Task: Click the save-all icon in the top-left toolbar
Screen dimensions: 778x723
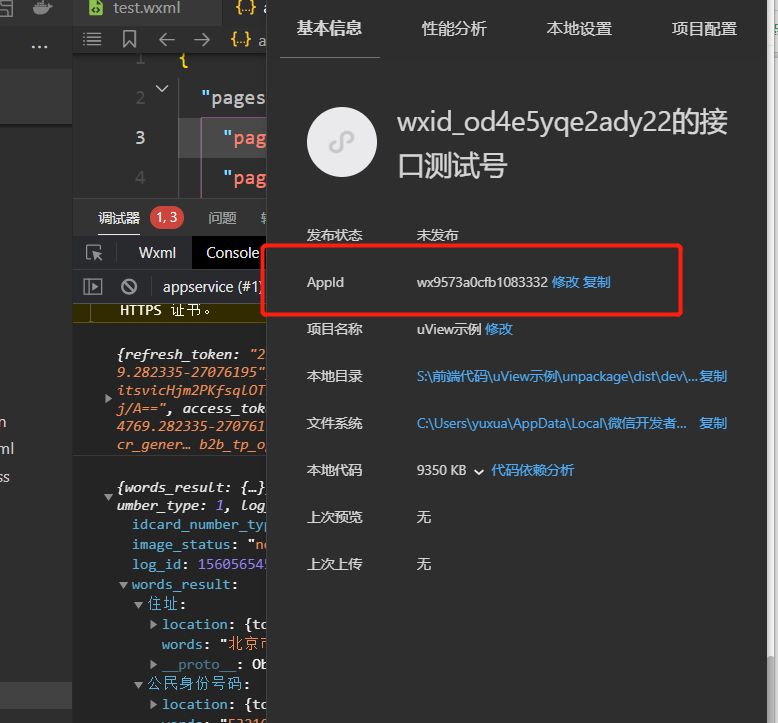Action: [6, 7]
